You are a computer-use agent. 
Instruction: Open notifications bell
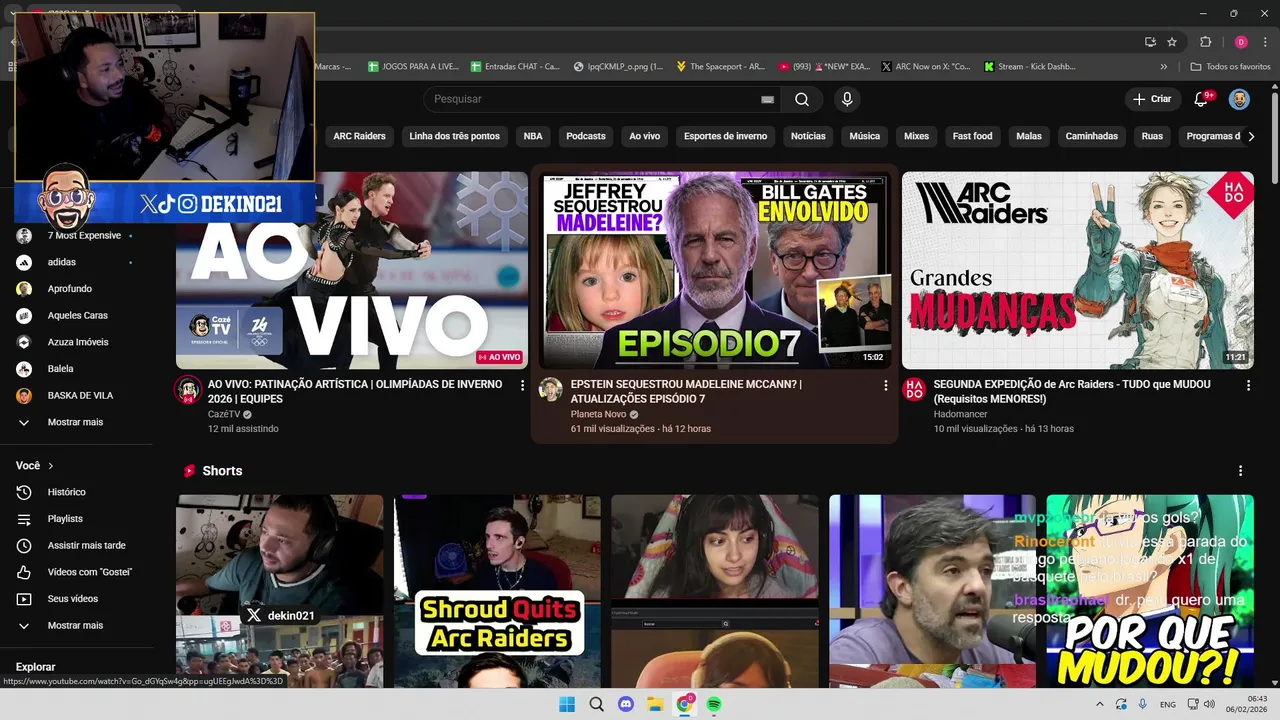tap(1203, 99)
